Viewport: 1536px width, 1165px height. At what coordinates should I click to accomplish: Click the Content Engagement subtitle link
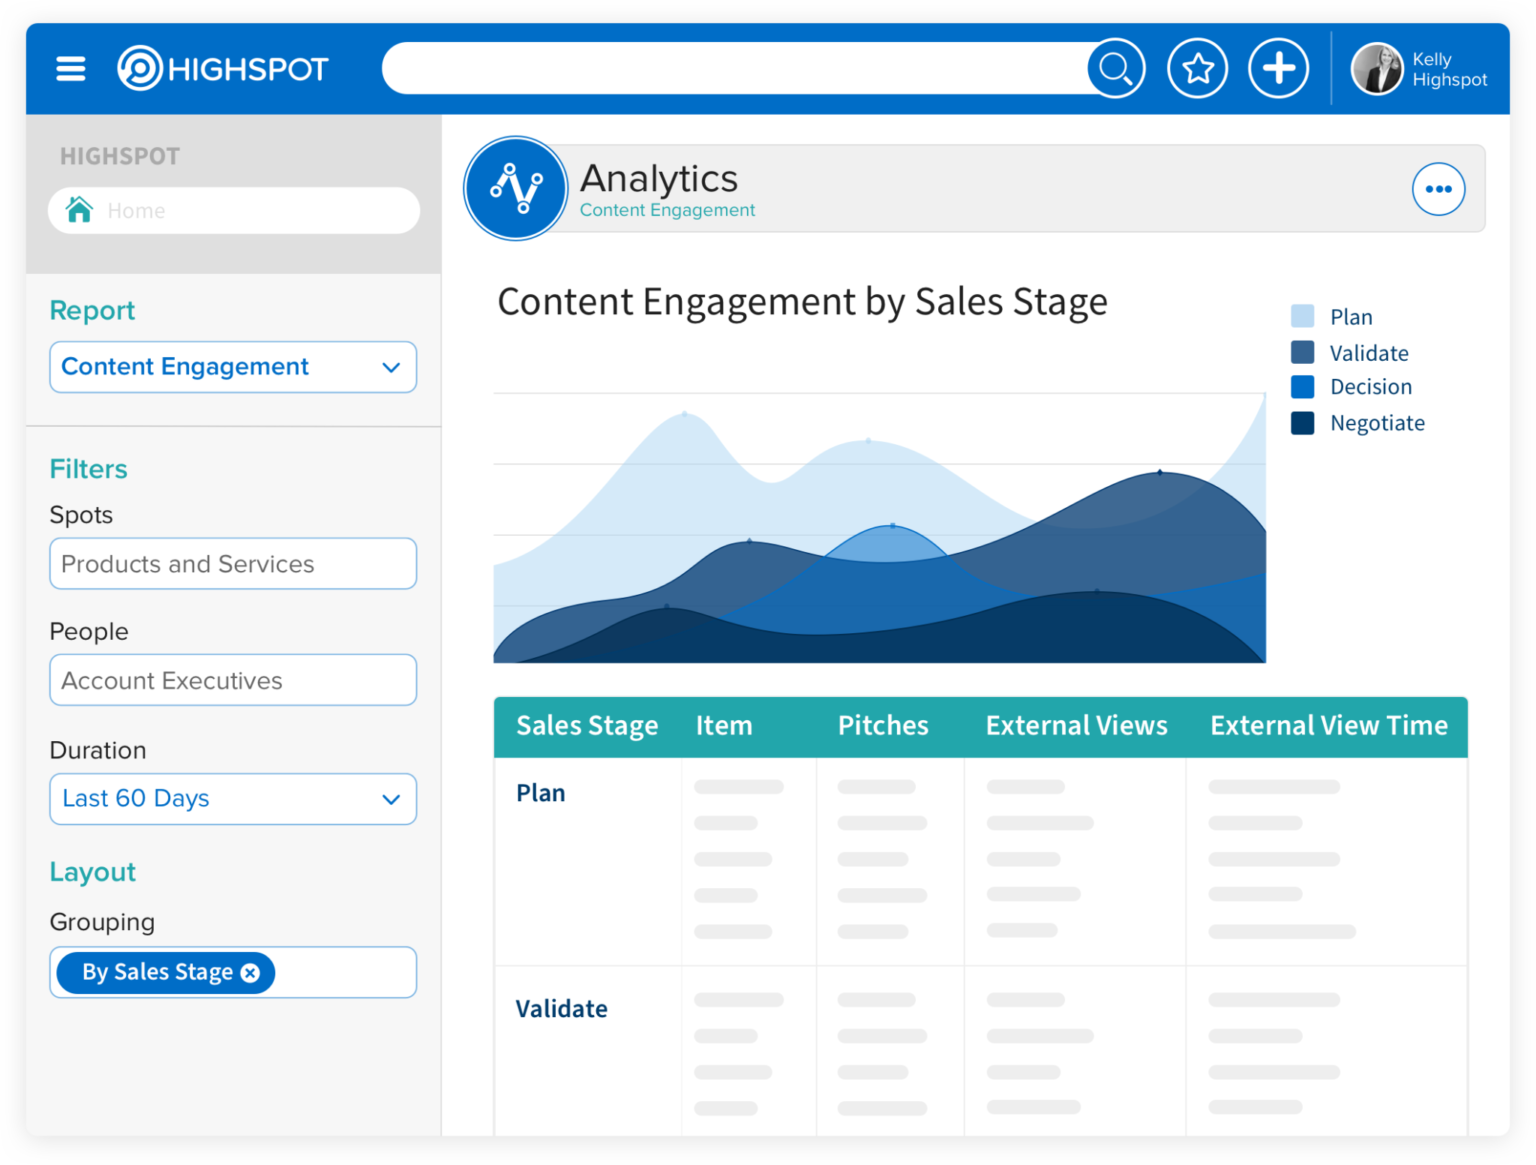pos(666,210)
